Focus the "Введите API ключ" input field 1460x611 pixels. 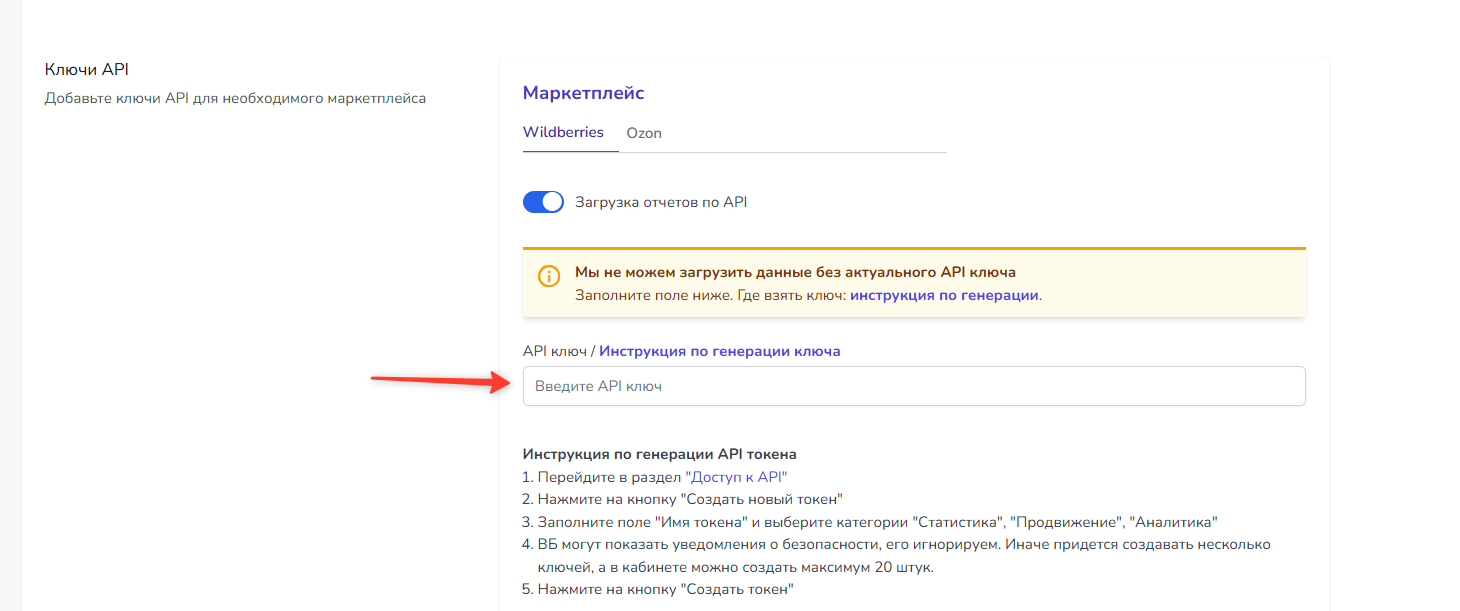[913, 386]
